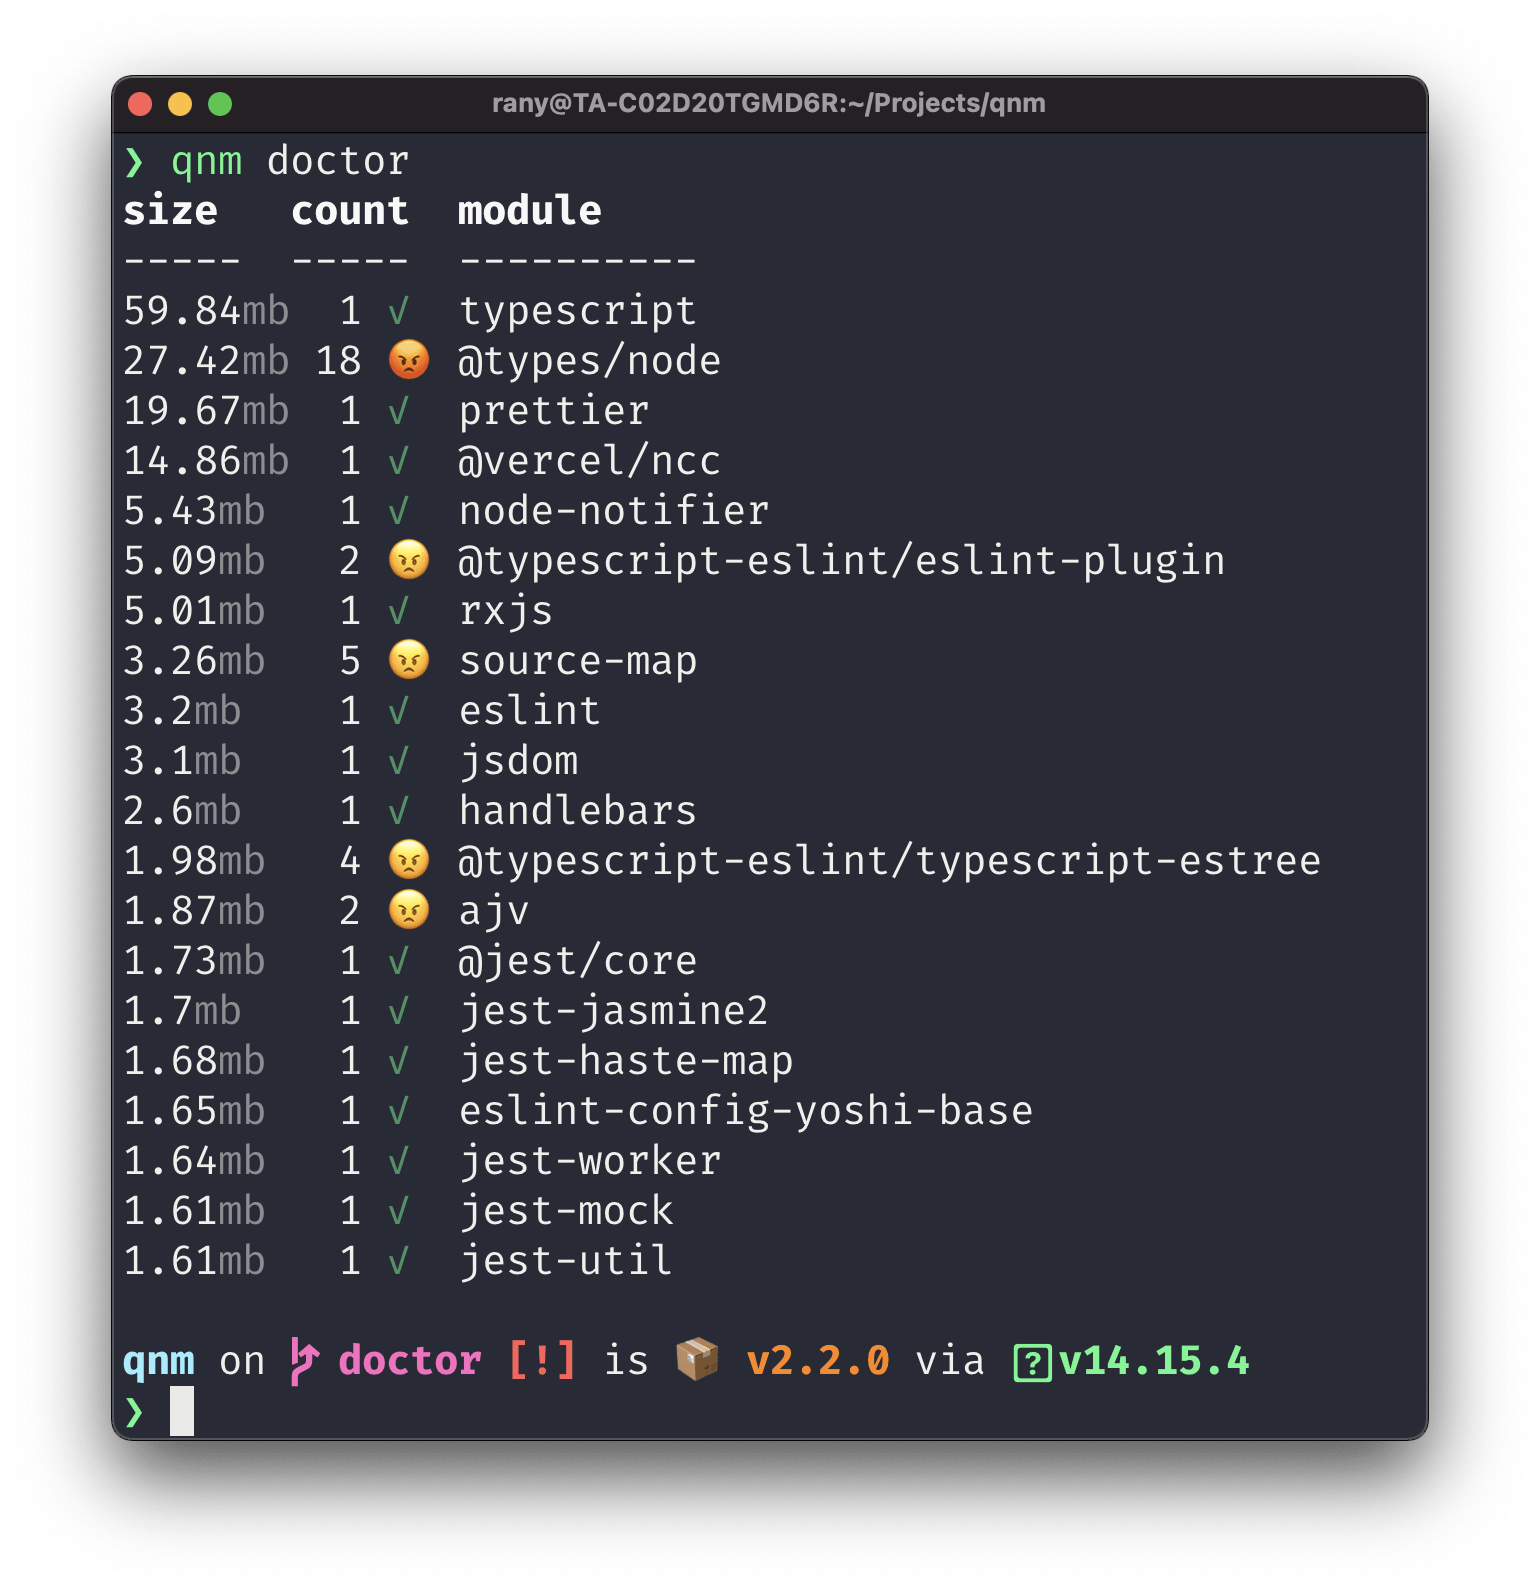The width and height of the screenshot is (1540, 1588).
Task: Click the package box emoji in prompt
Action: (x=697, y=1359)
